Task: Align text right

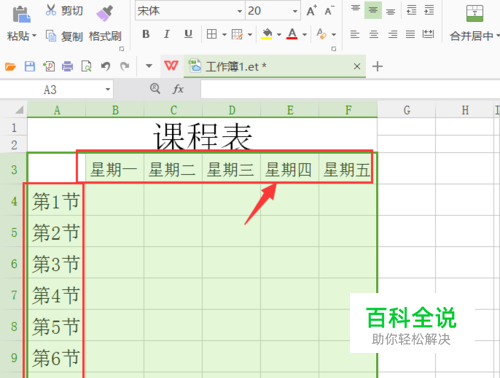Action: (x=393, y=34)
